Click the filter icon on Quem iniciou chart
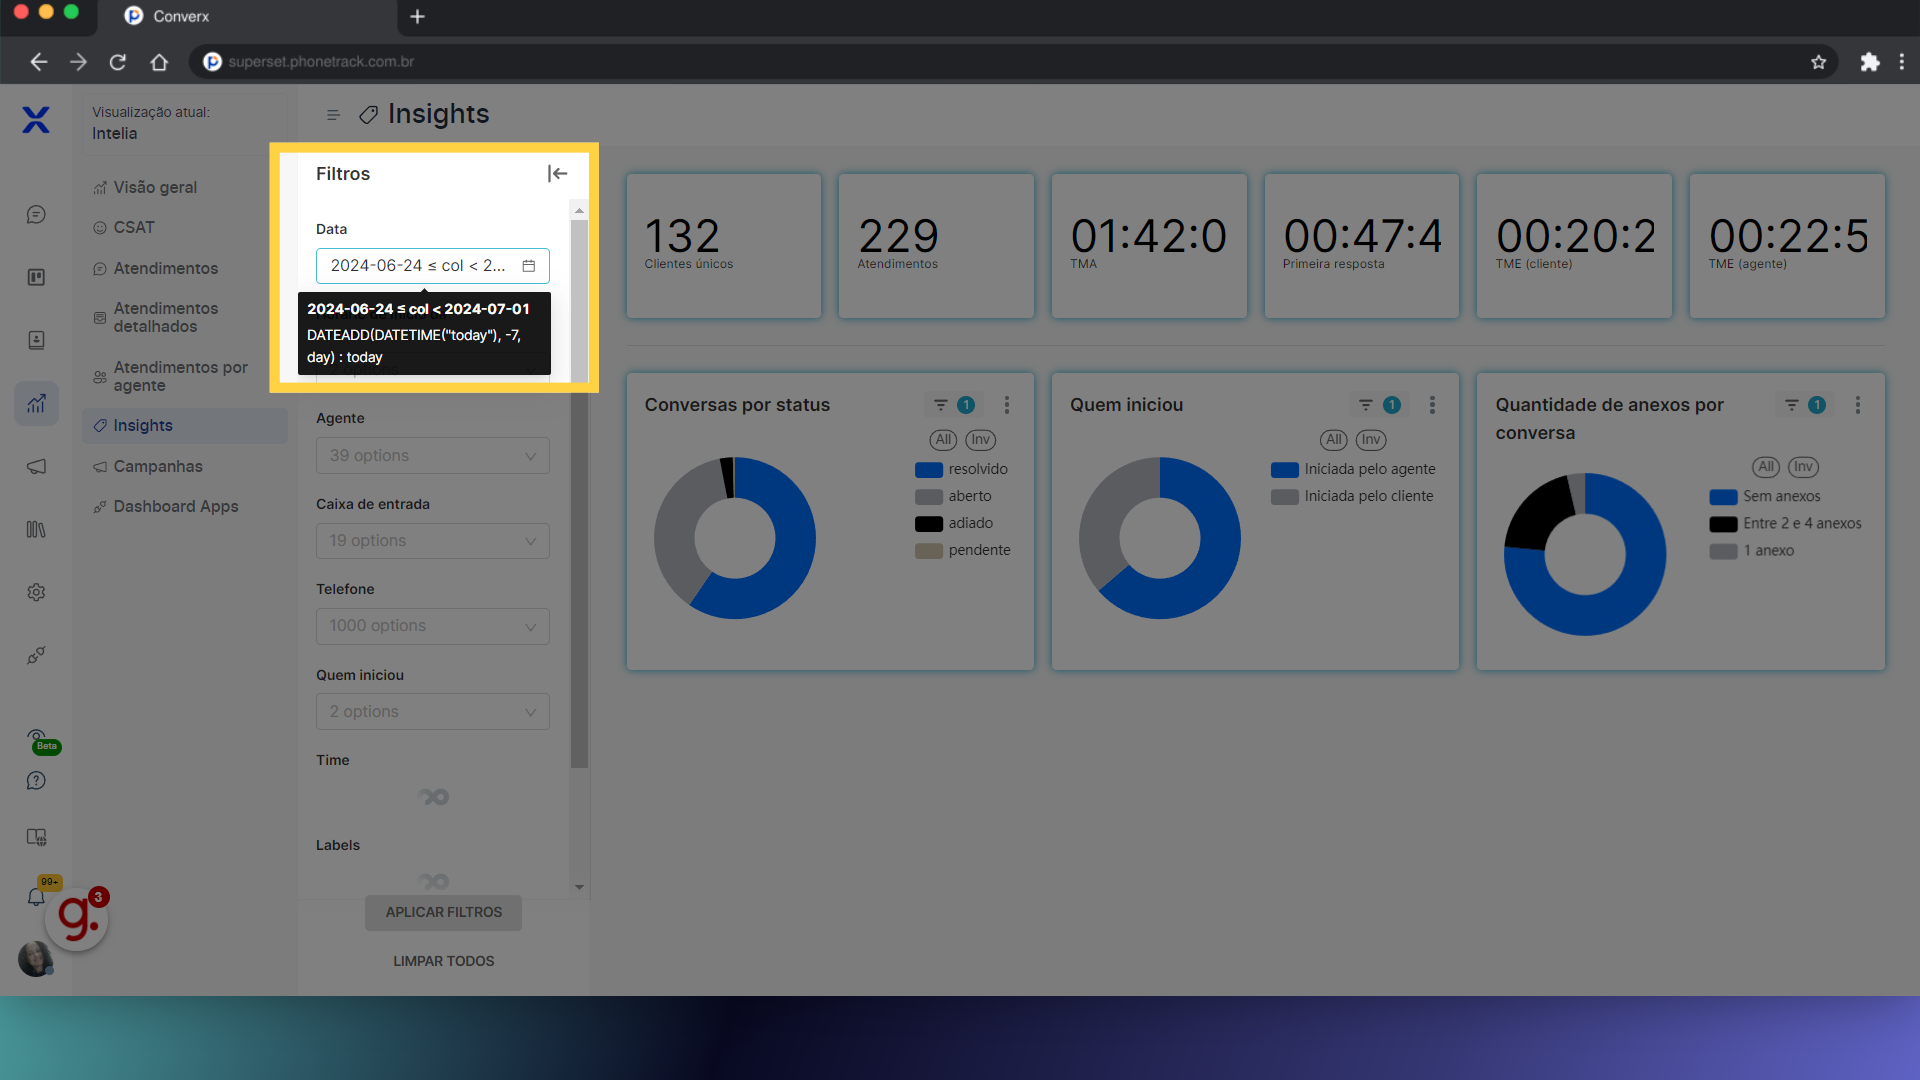 (1365, 405)
